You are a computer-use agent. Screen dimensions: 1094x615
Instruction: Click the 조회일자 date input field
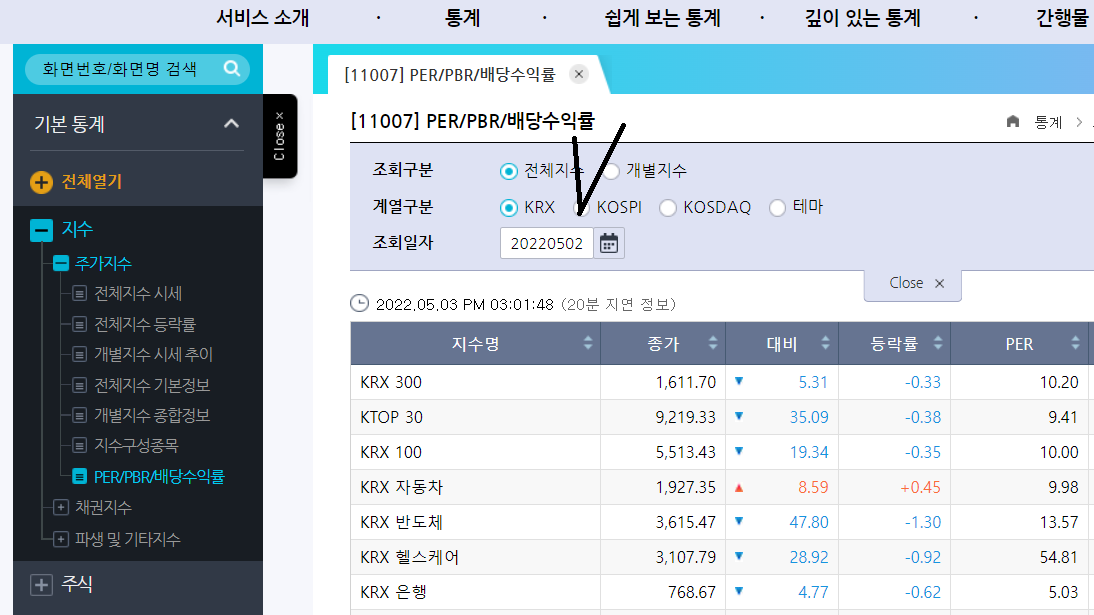coord(546,242)
